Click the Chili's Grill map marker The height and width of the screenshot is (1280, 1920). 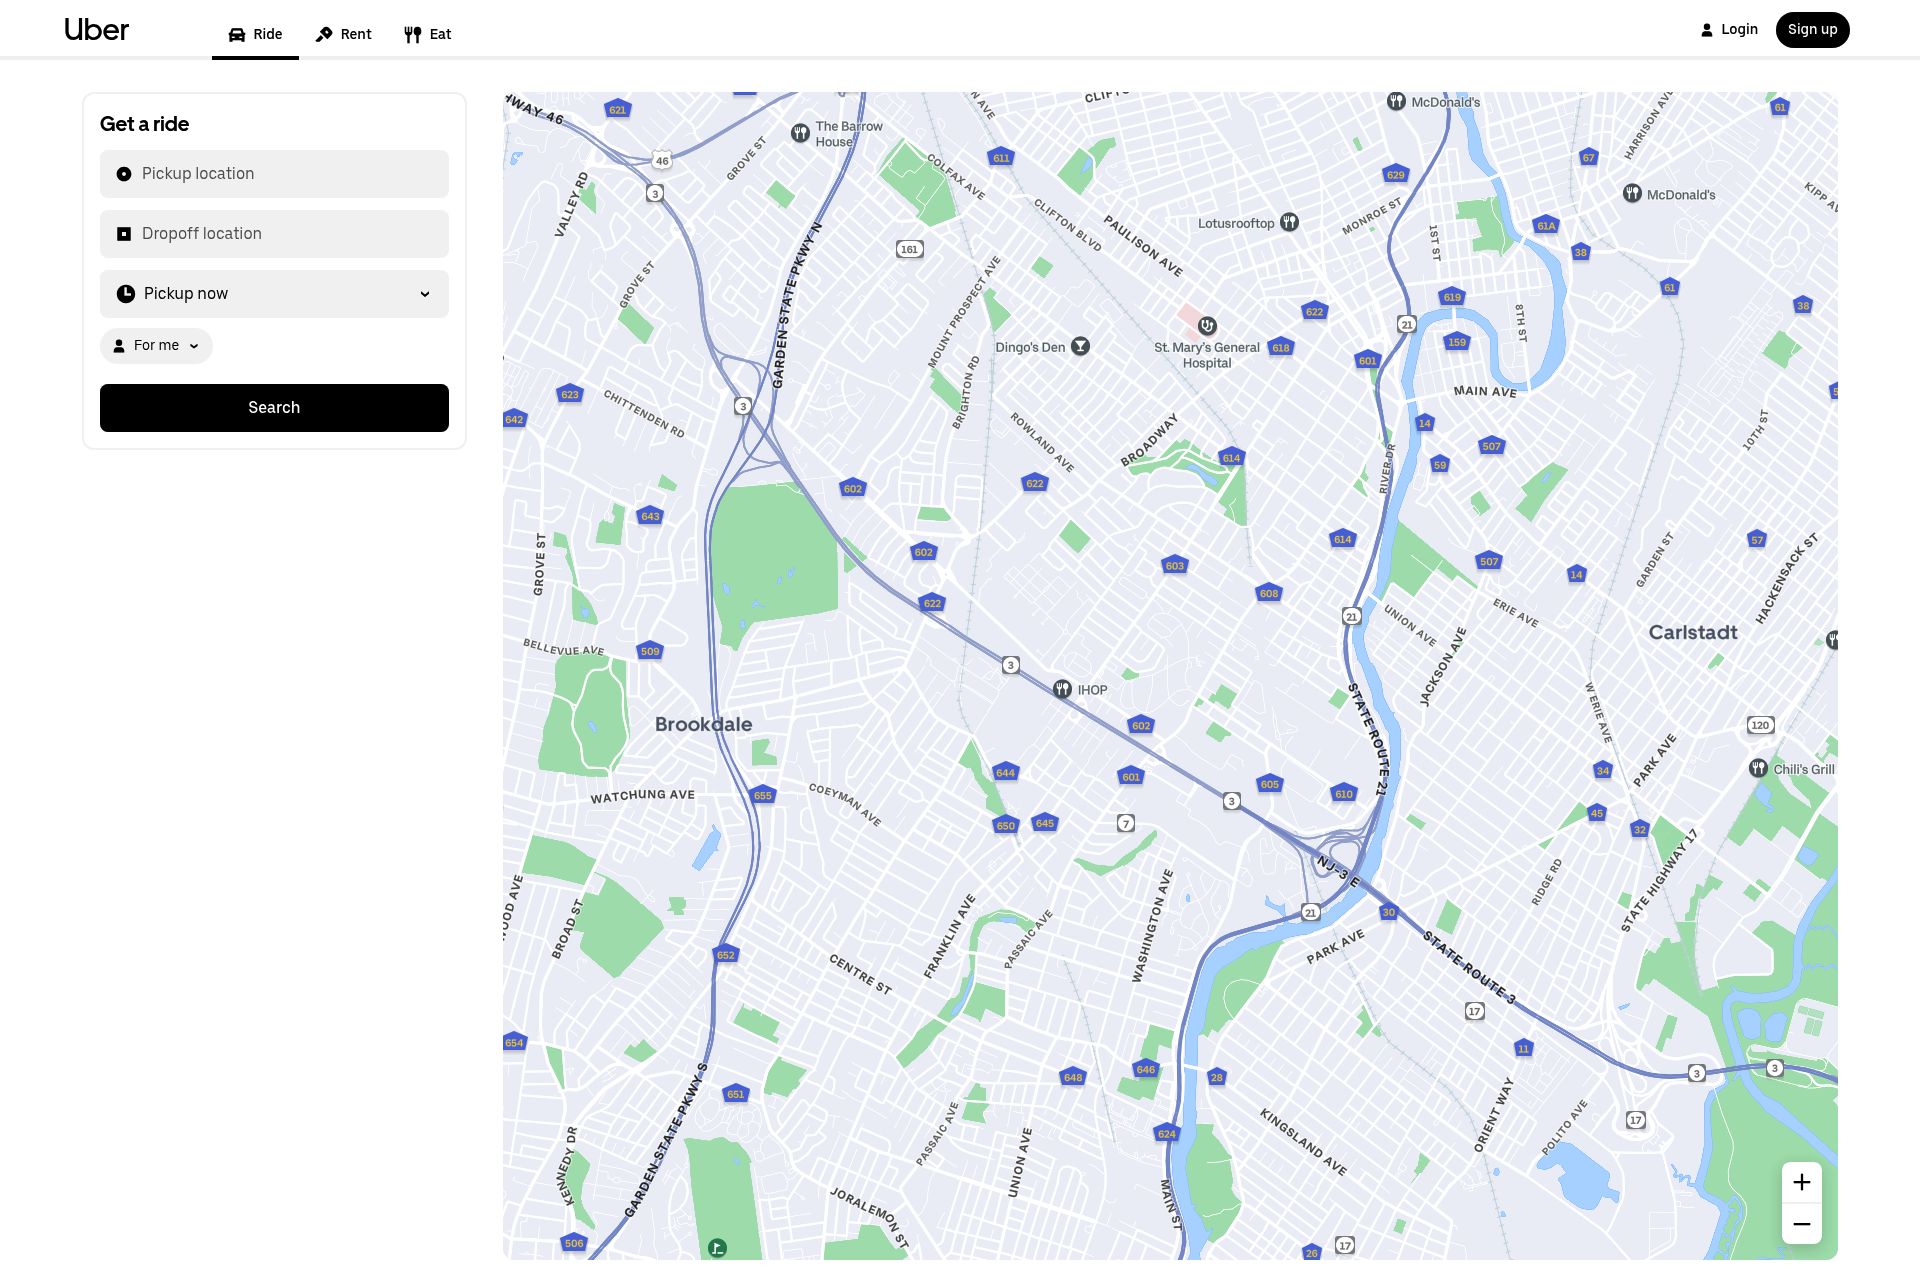click(x=1758, y=768)
